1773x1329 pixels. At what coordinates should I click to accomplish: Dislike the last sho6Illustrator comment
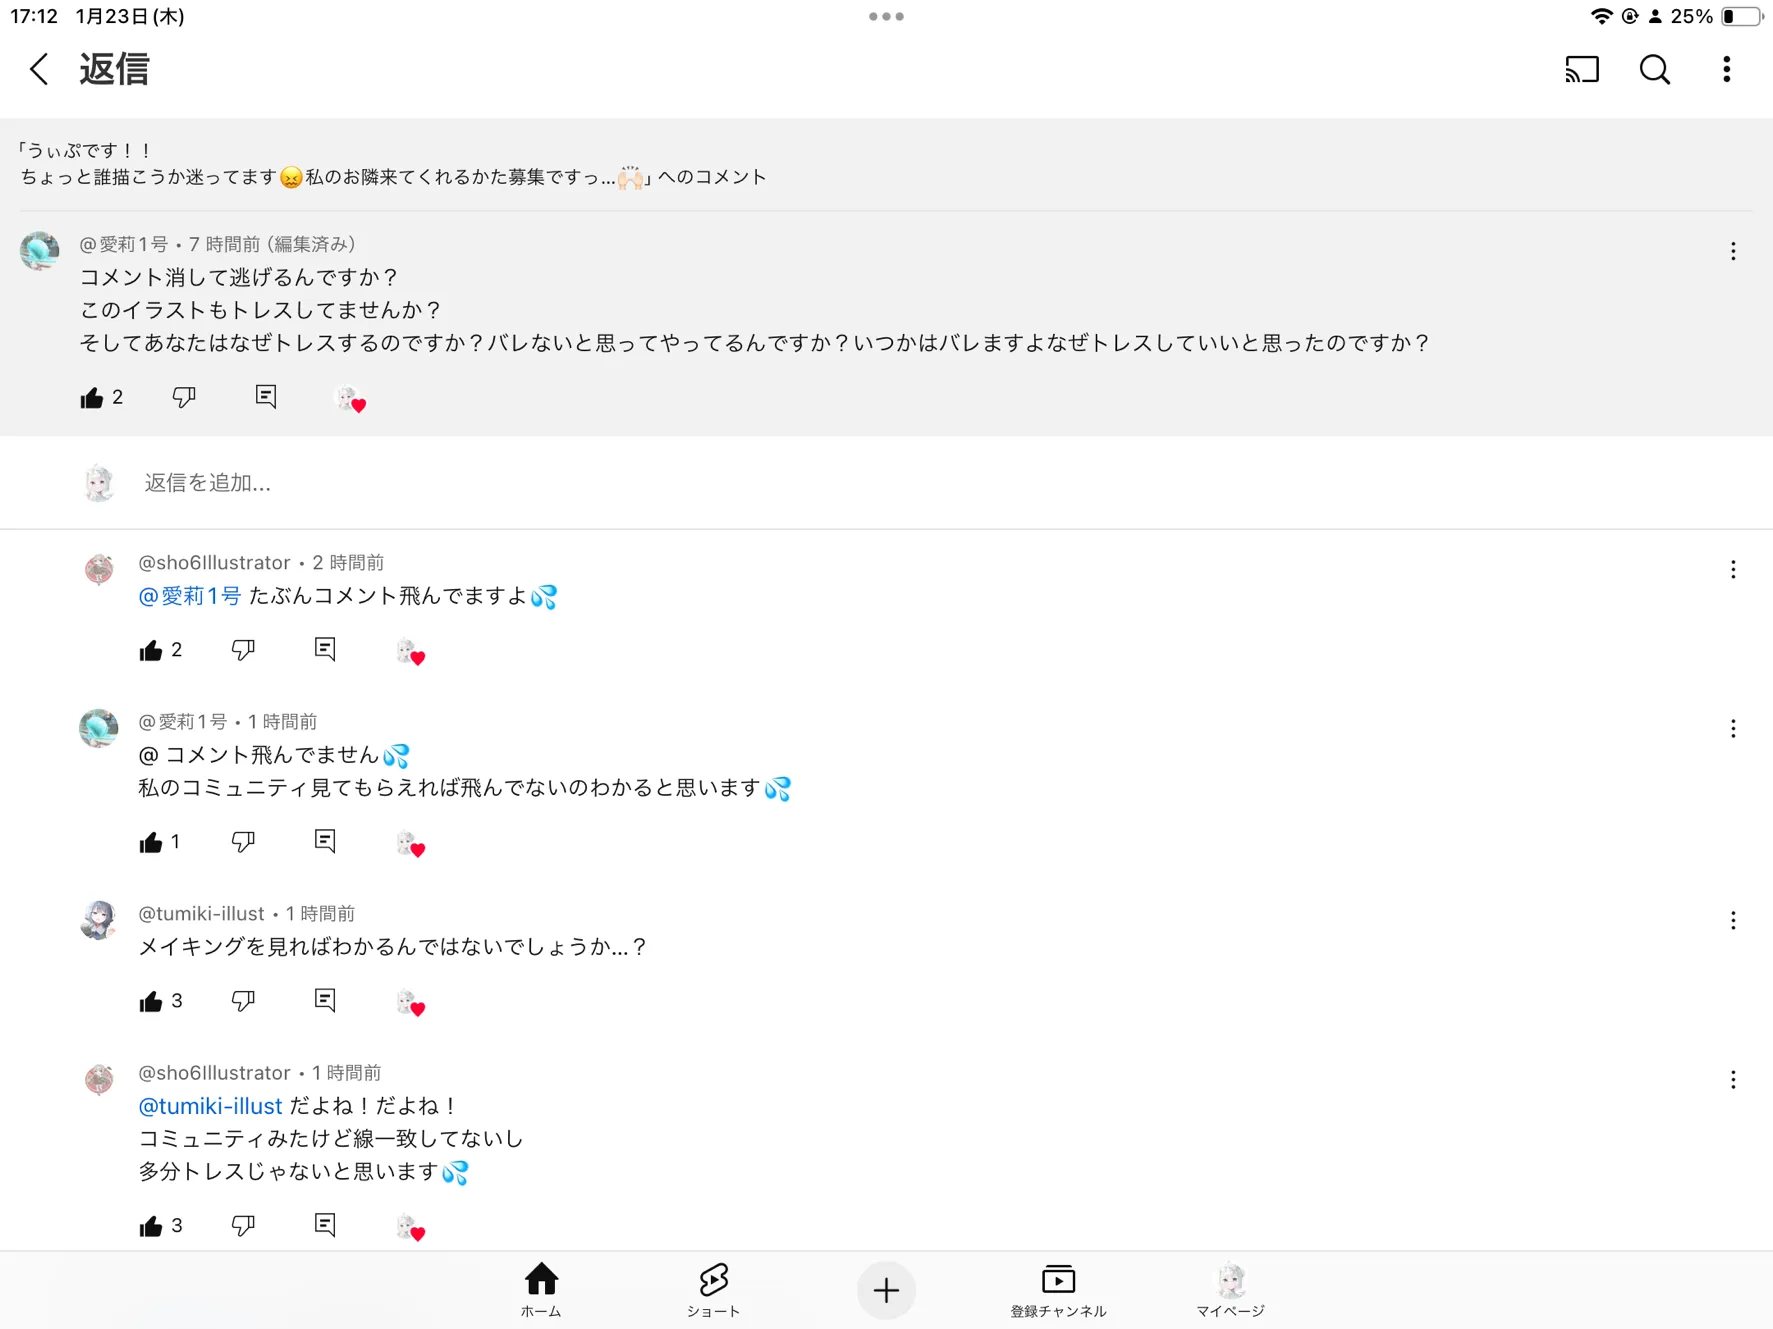[243, 1225]
